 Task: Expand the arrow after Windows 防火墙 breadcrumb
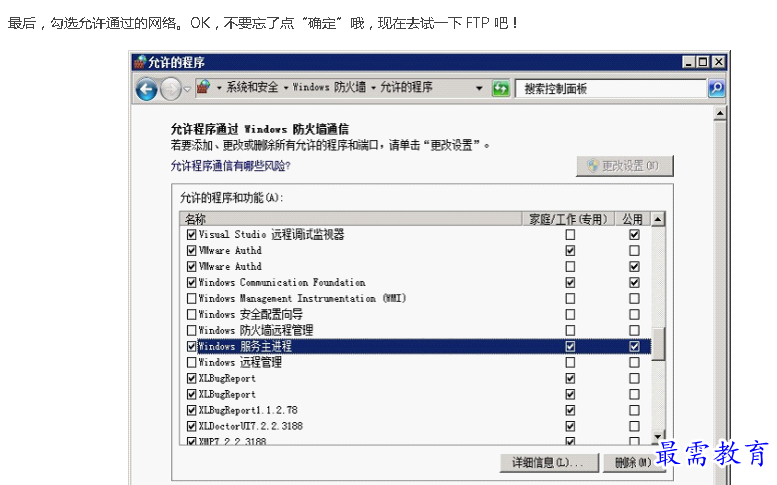pos(373,89)
